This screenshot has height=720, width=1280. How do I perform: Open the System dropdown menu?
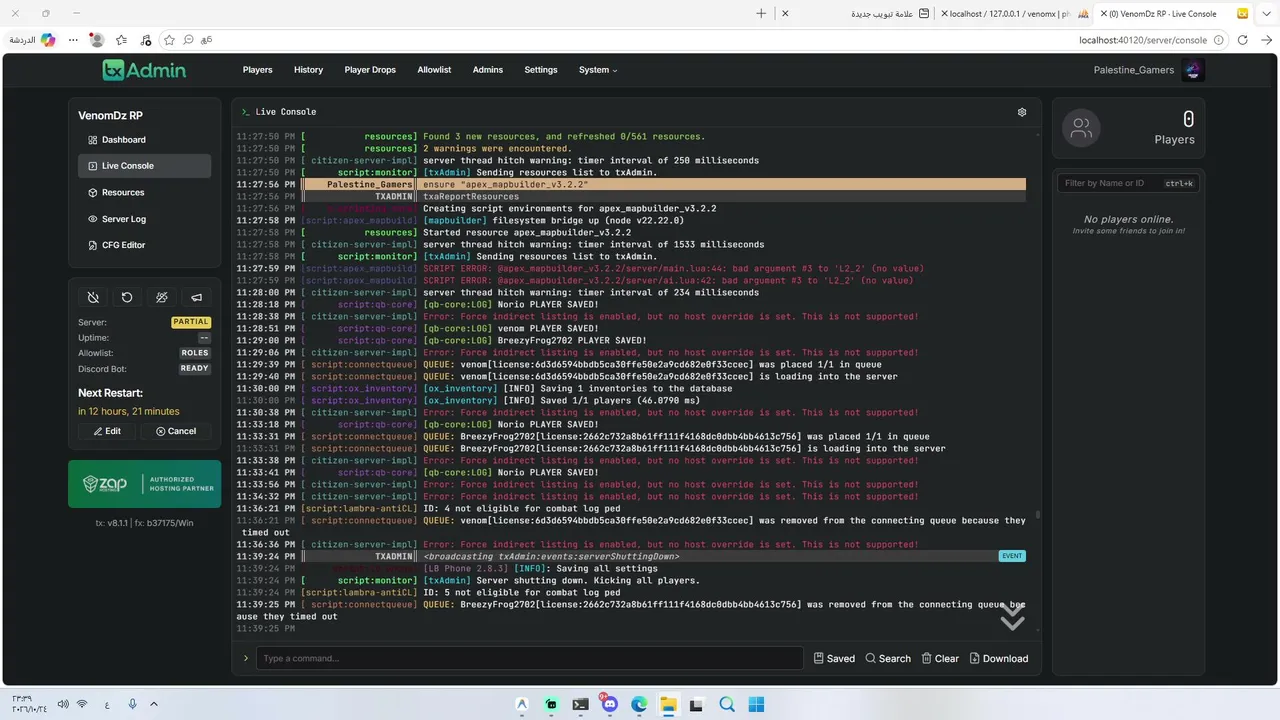coord(598,70)
